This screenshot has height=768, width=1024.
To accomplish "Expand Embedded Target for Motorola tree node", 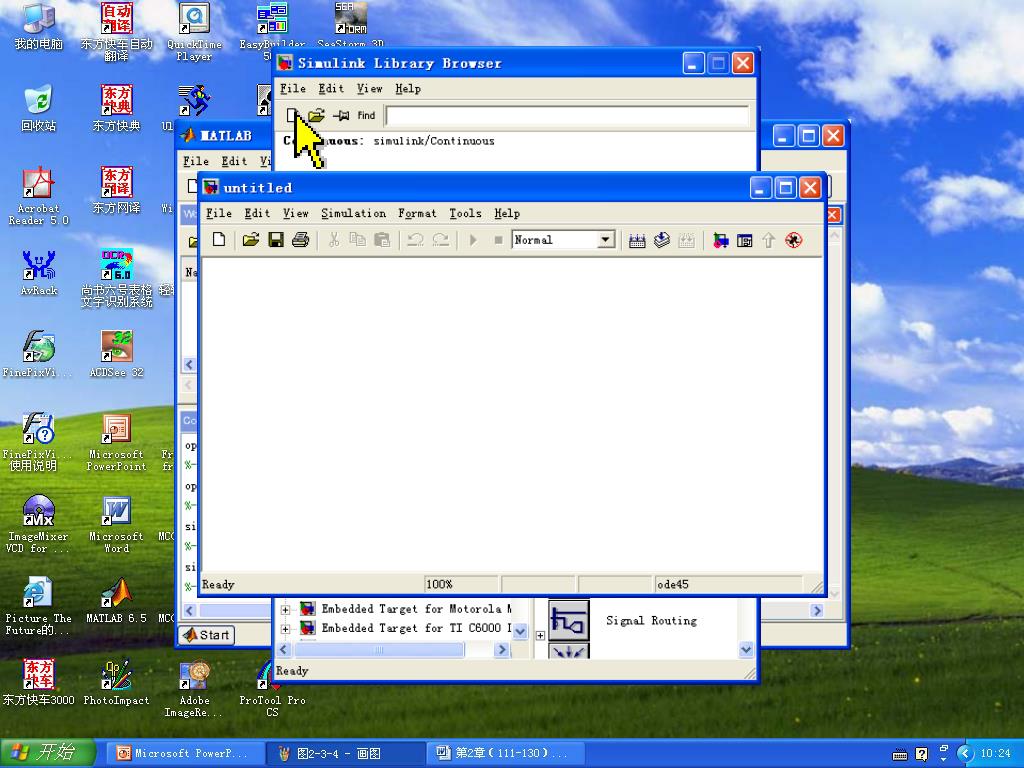I will (x=285, y=609).
